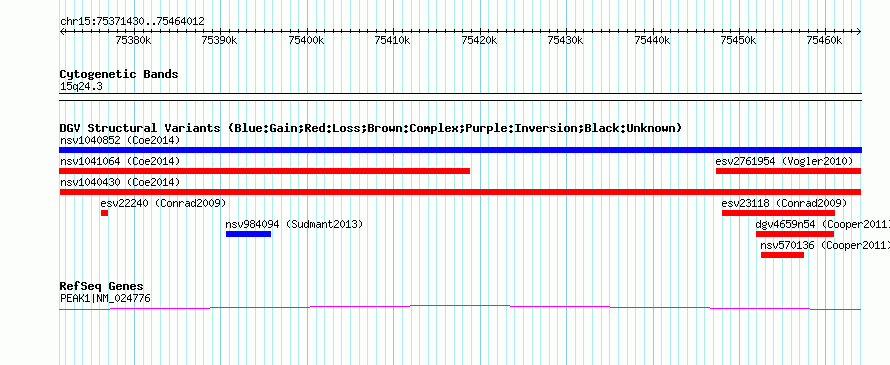Open the nsv570136 (Cooper2011) label
The height and width of the screenshot is (365, 890).
point(825,245)
